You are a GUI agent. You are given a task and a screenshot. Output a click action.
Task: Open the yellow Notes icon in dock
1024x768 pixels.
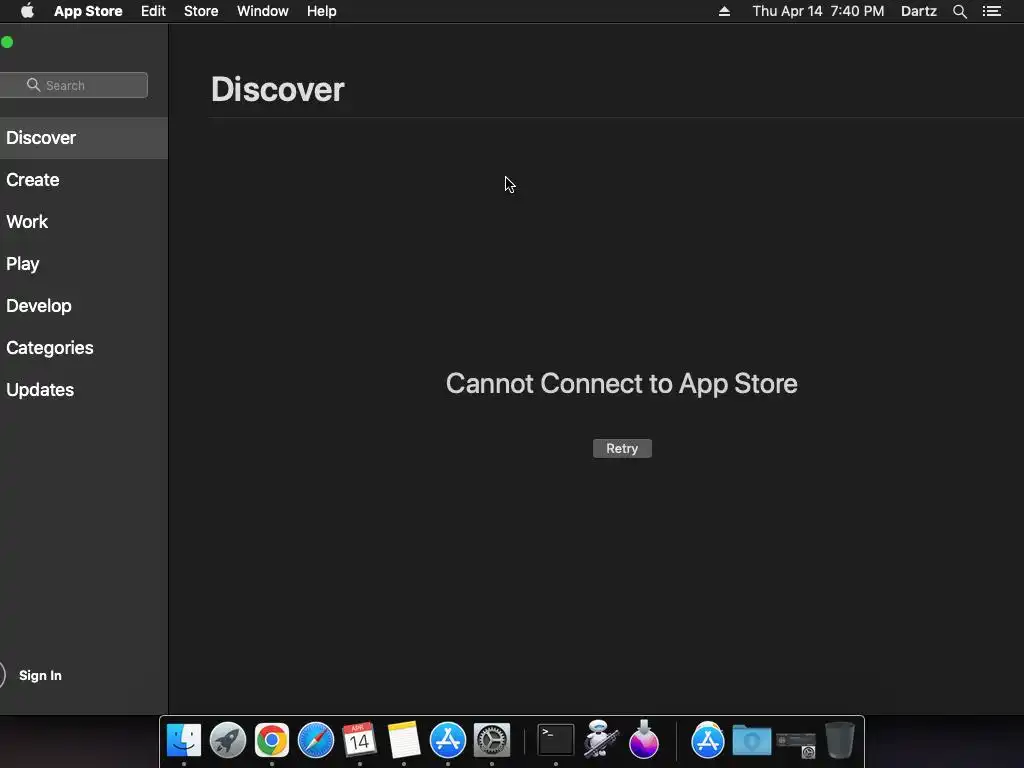[404, 741]
